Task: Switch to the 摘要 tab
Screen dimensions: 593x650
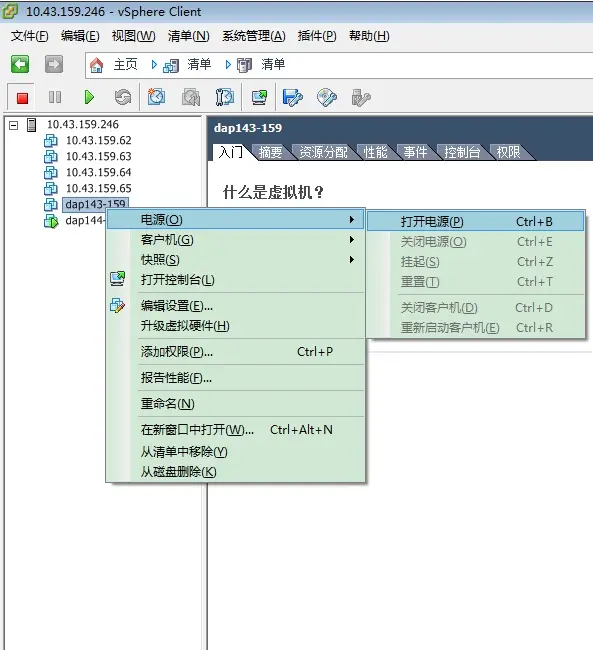Action: tap(270, 152)
